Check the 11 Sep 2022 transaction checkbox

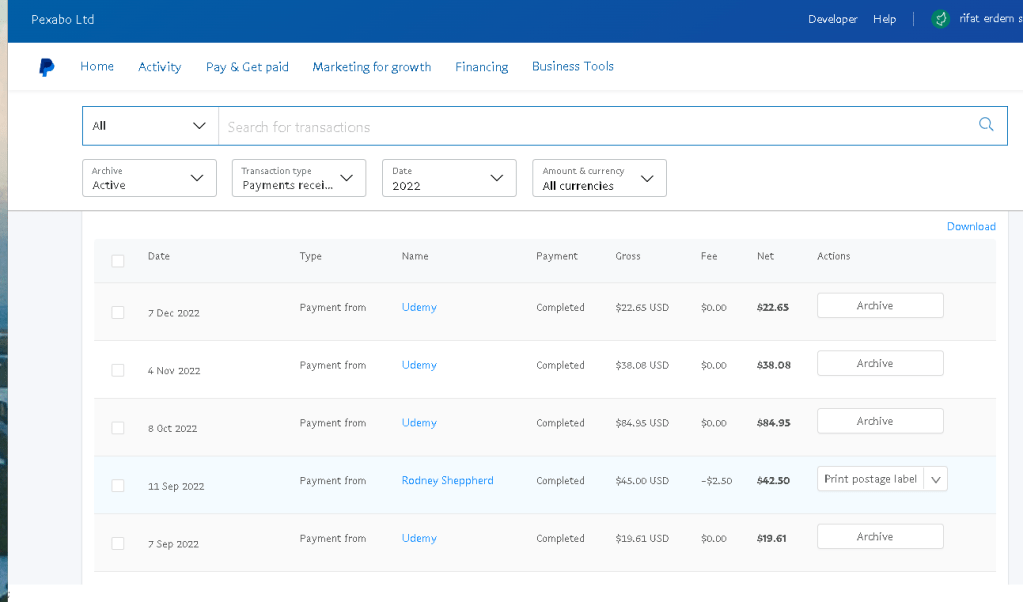point(117,486)
